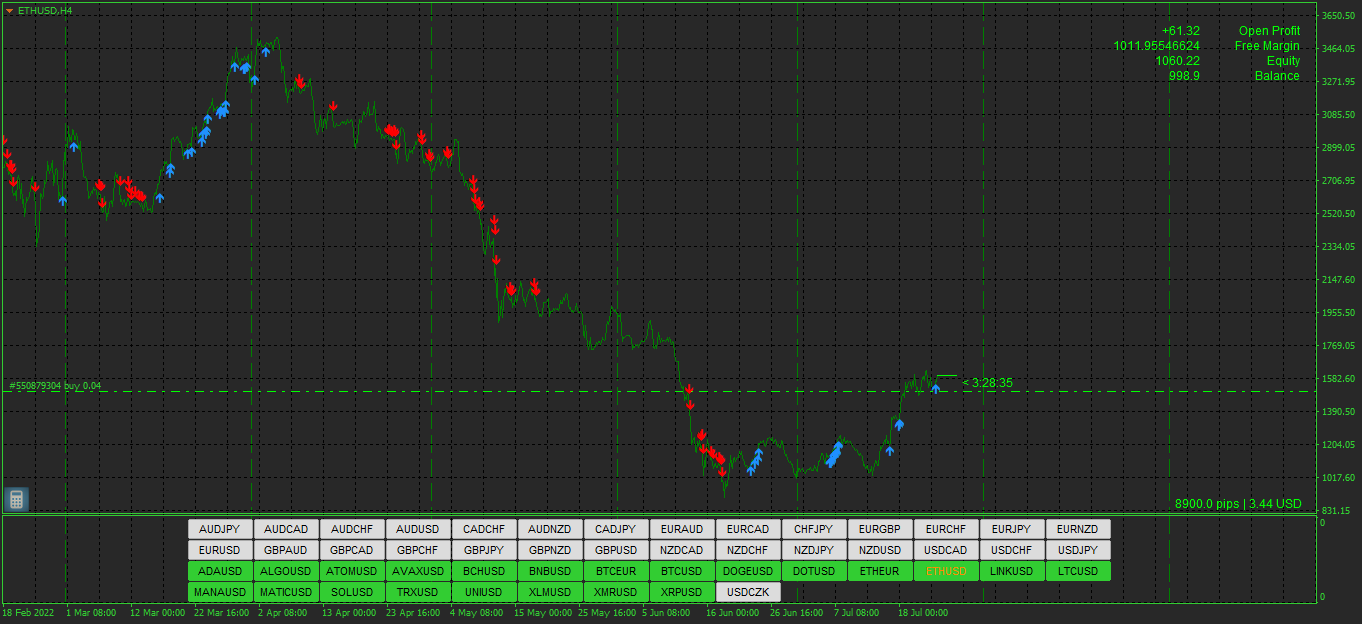Viewport: 1362px width, 624px height.
Task: Click the Equity value 1060.22
Action: coord(1177,61)
